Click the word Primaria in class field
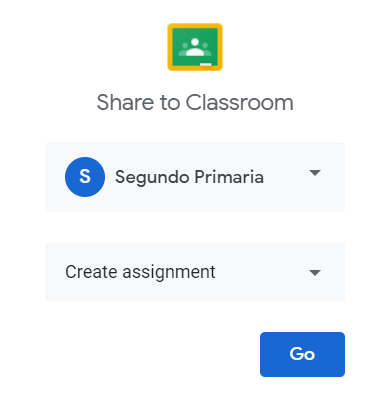This screenshot has width=381, height=398. pos(229,176)
